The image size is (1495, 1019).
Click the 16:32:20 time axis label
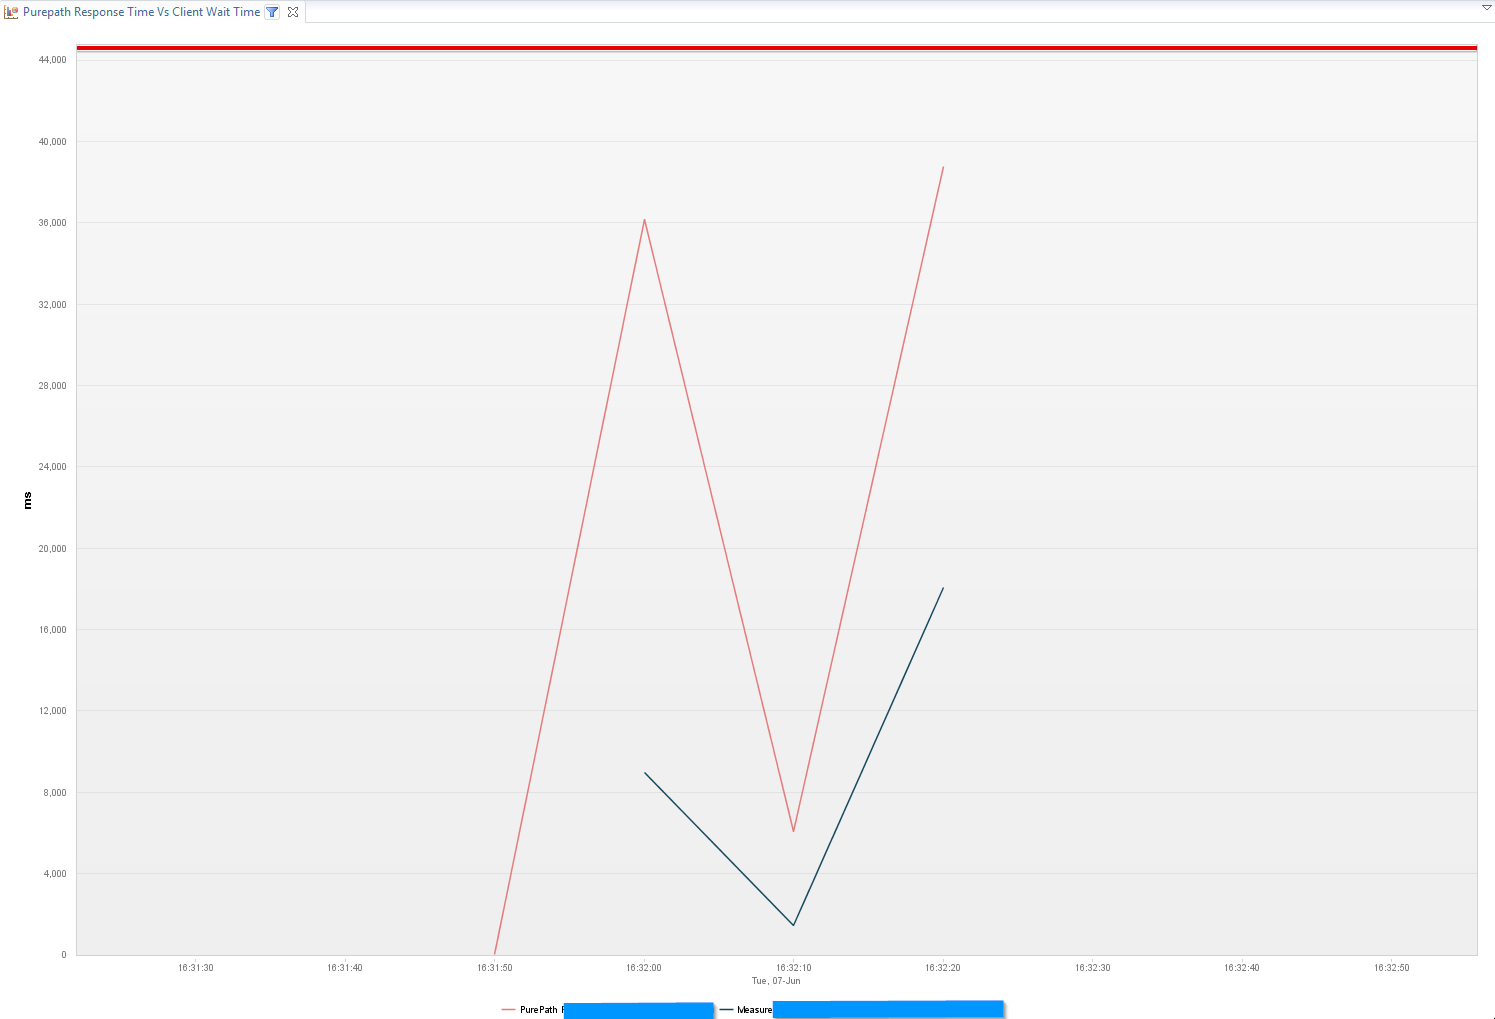pyautogui.click(x=943, y=968)
